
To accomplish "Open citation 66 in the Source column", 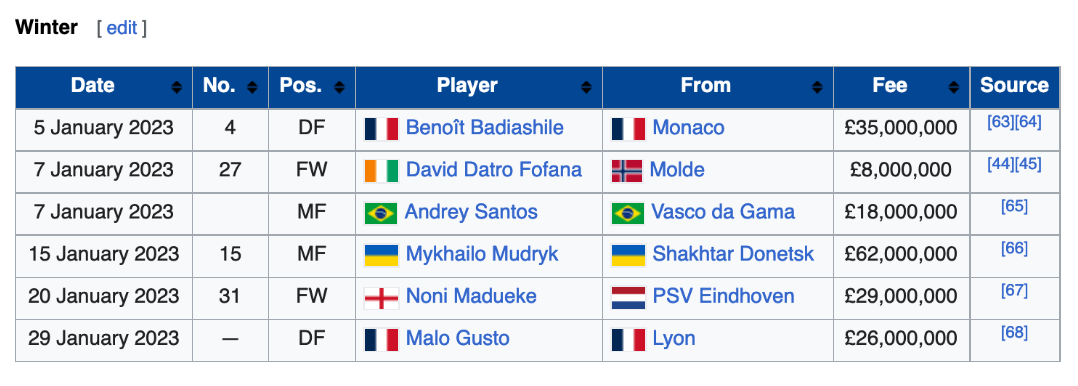I will [1014, 248].
